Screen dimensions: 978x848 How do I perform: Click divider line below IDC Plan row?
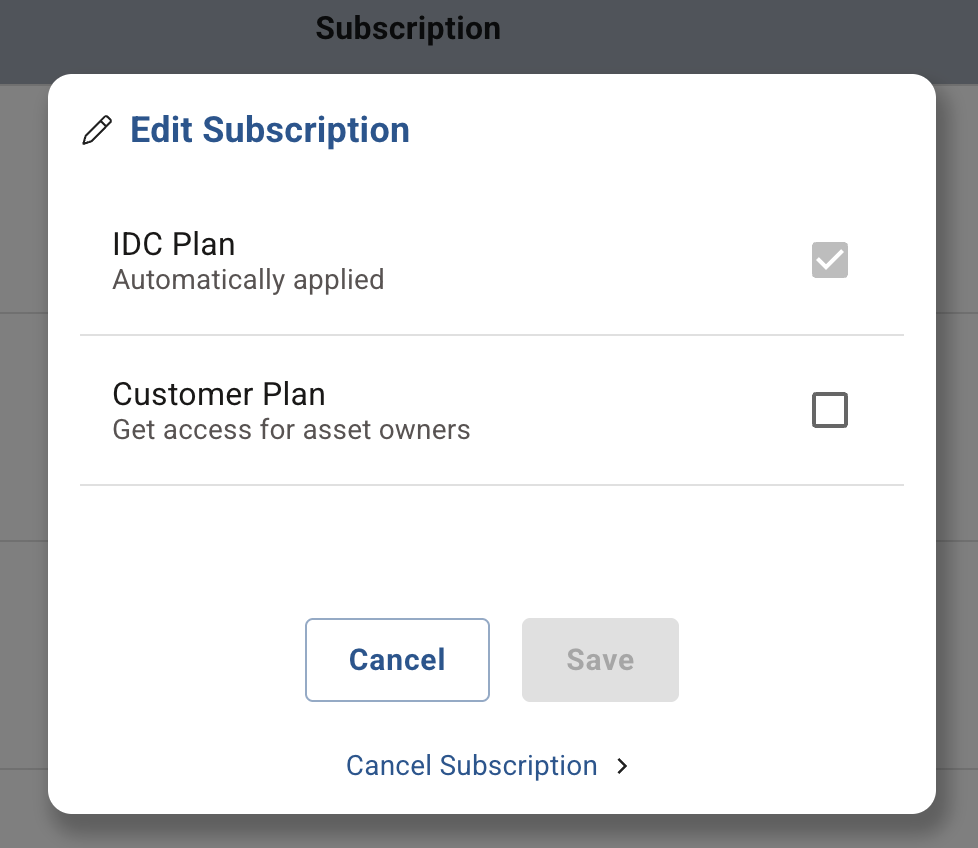(x=490, y=335)
